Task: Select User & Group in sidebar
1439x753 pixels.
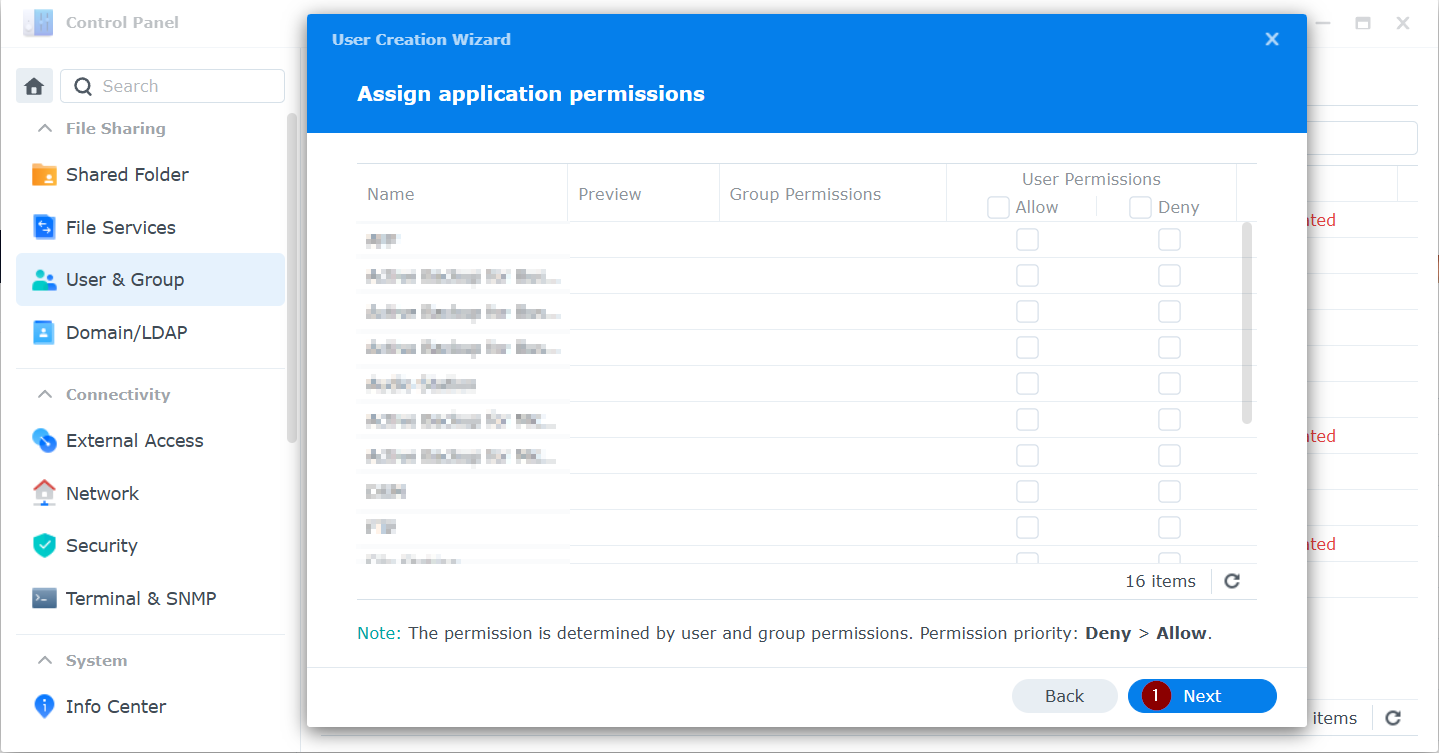Action: coord(150,279)
